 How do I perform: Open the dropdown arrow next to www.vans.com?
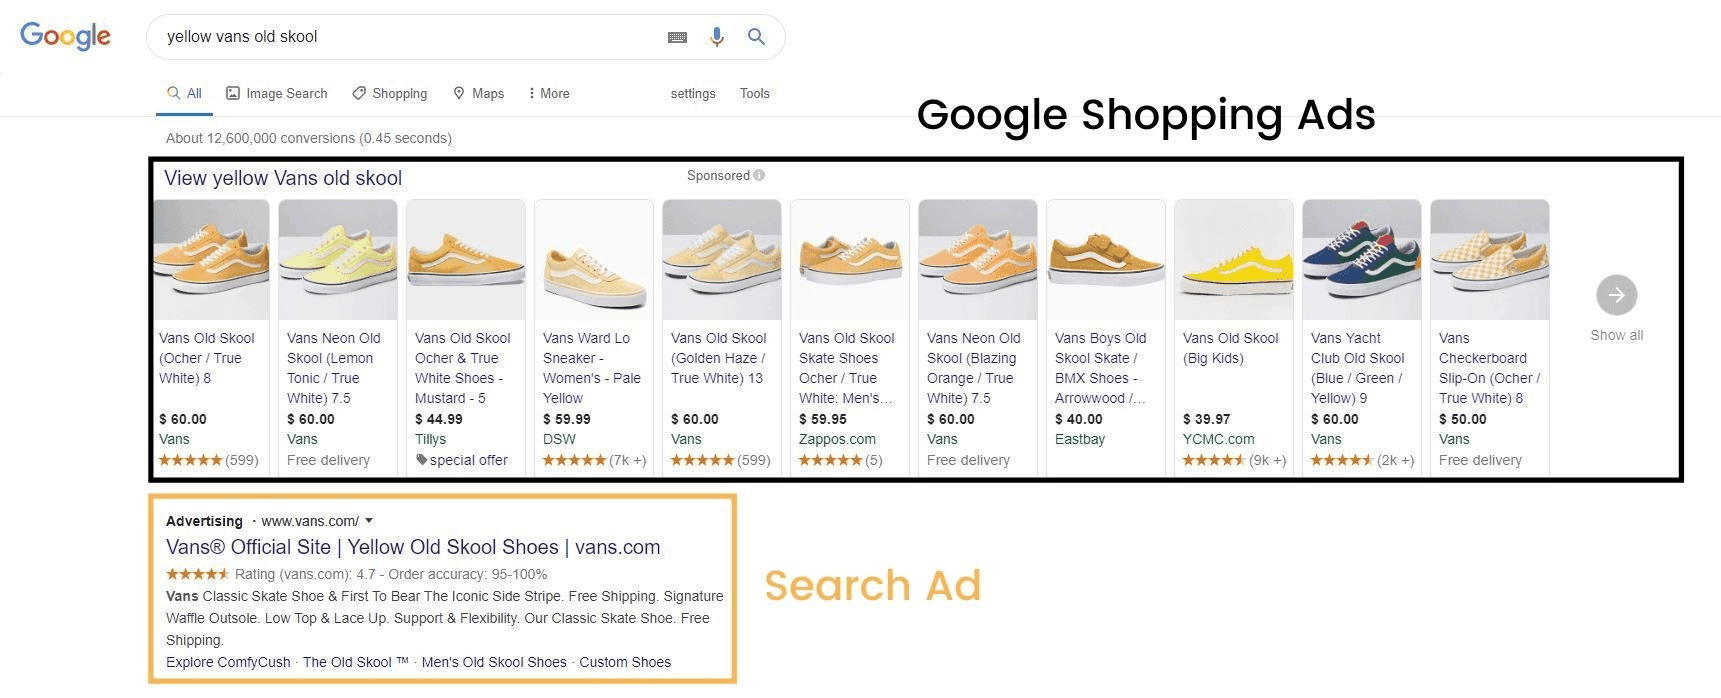pos(369,520)
